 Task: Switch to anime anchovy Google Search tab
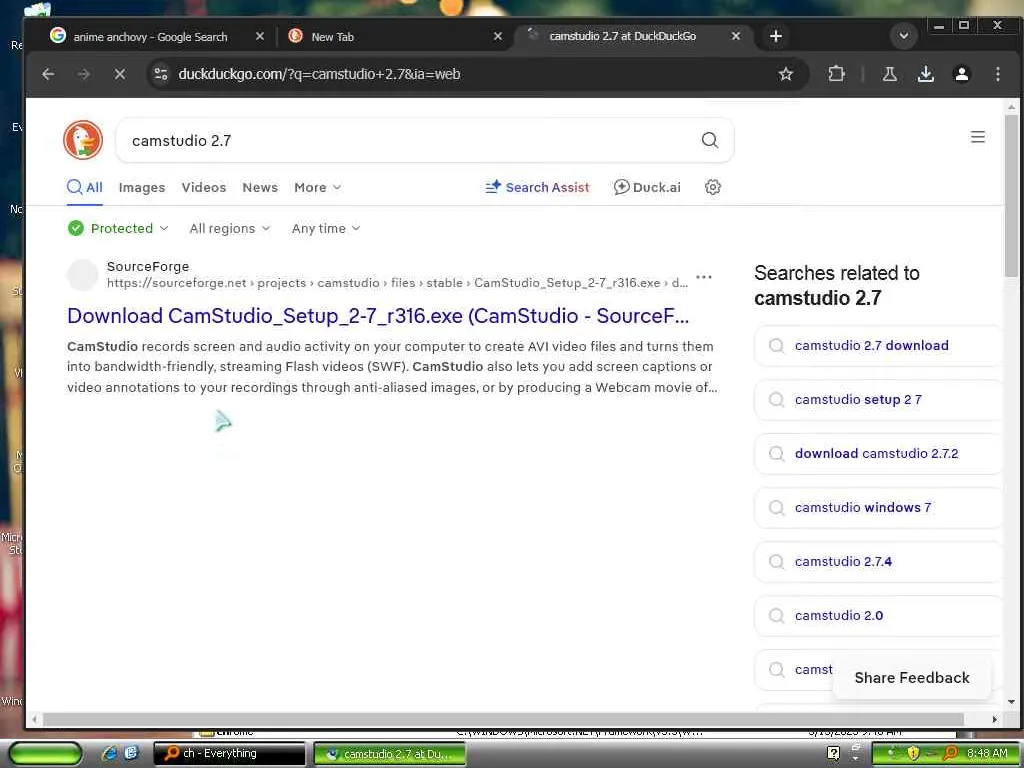(150, 37)
